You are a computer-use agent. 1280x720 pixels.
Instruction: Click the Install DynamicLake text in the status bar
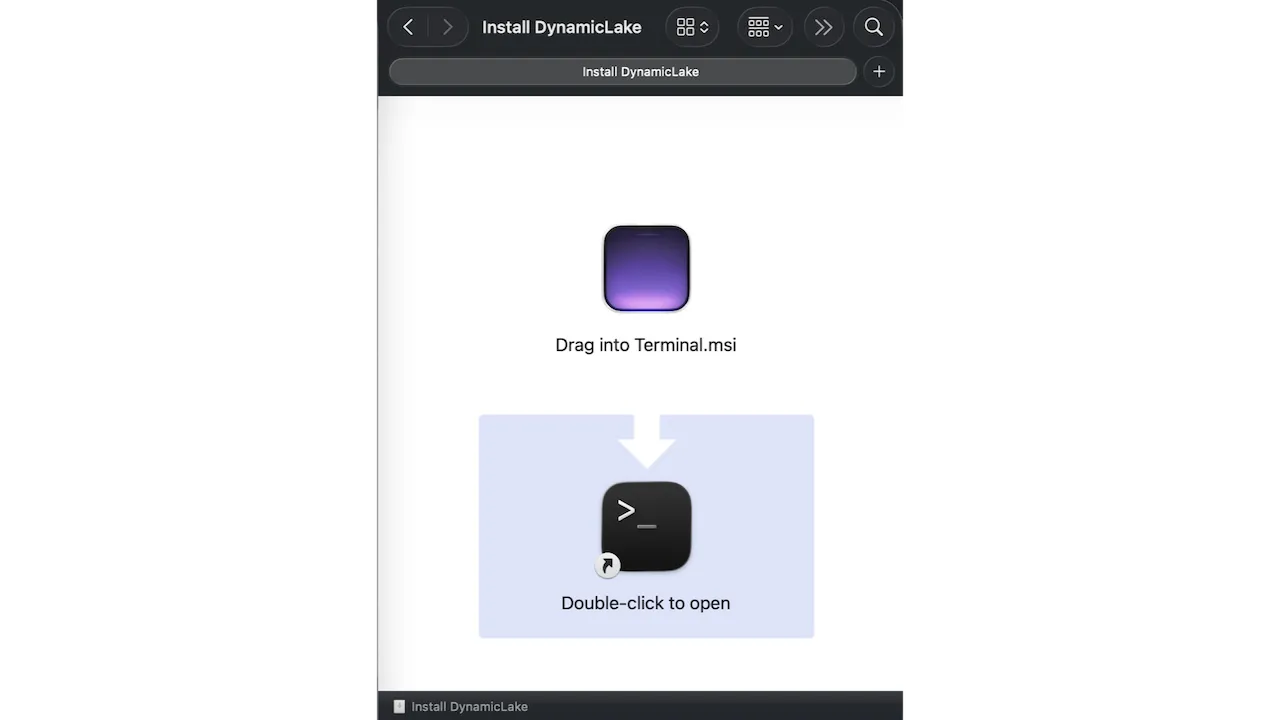470,706
